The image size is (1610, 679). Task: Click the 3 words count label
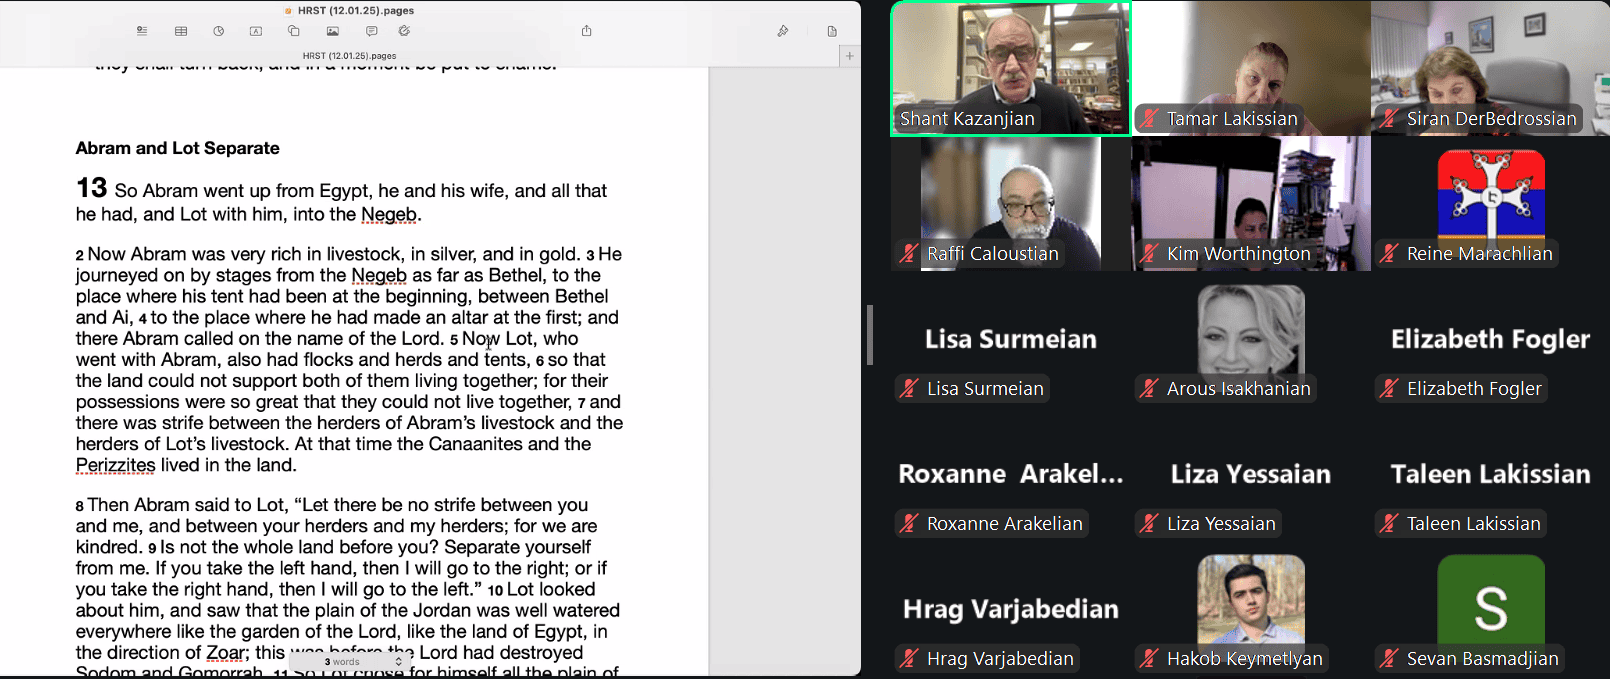pyautogui.click(x=342, y=662)
